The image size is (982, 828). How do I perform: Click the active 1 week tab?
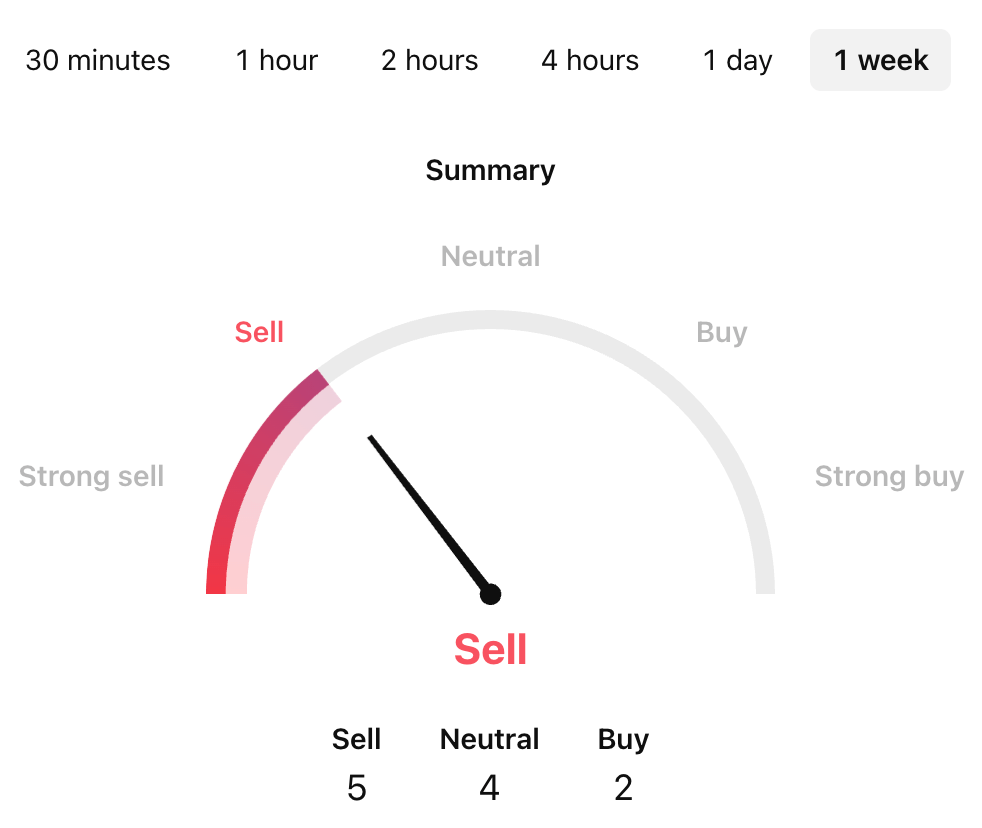[879, 60]
